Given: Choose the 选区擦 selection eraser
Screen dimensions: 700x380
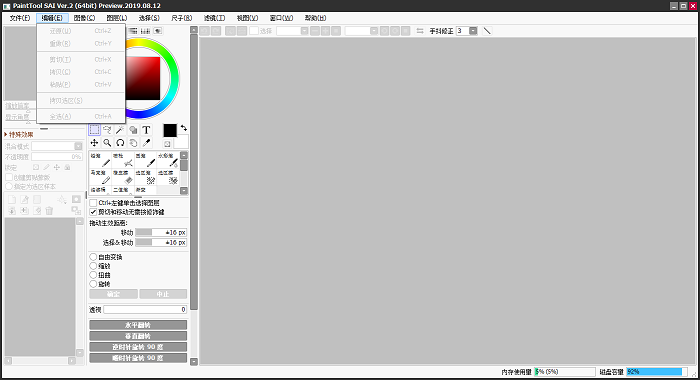Looking at the screenshot, I should click(x=168, y=177).
